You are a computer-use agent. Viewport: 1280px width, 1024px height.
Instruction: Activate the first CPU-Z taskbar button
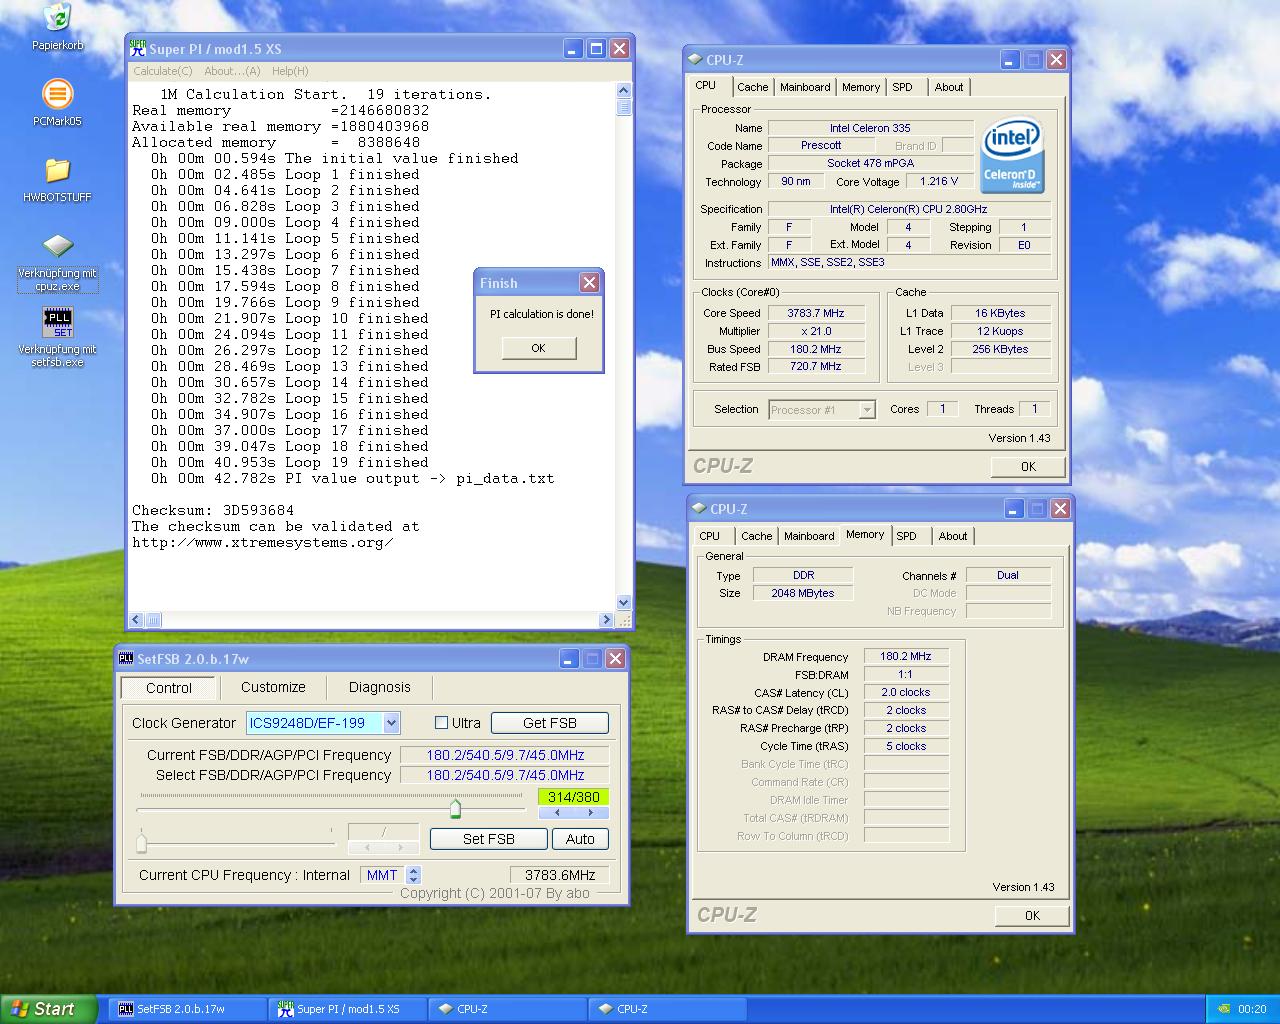[x=507, y=1009]
